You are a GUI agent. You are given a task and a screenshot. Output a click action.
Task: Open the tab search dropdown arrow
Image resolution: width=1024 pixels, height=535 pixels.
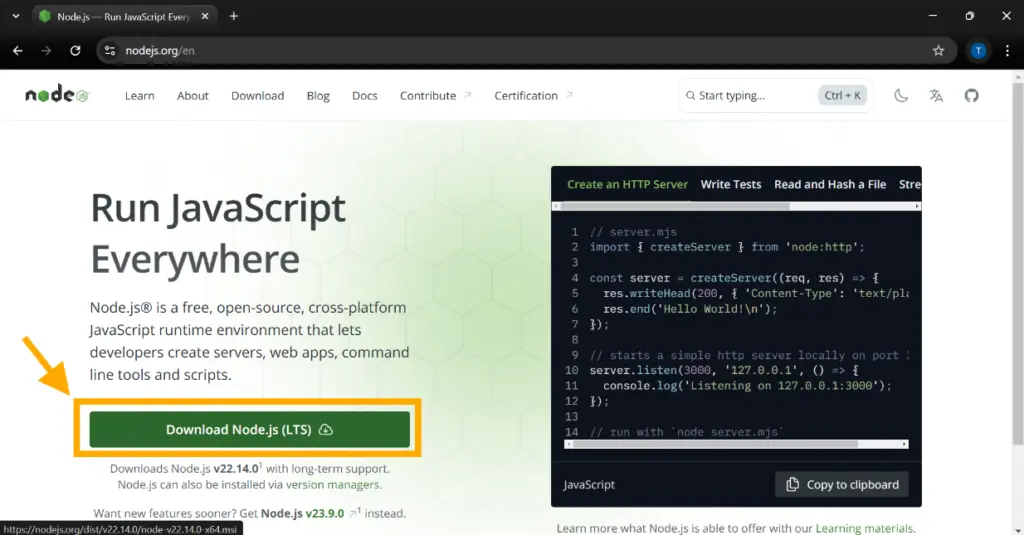point(16,16)
